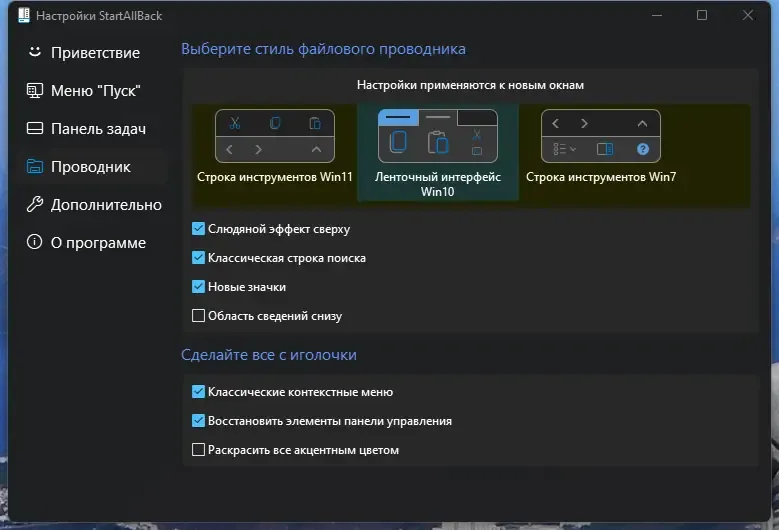
Task: Disable Классические контекстные меню
Action: [198, 391]
